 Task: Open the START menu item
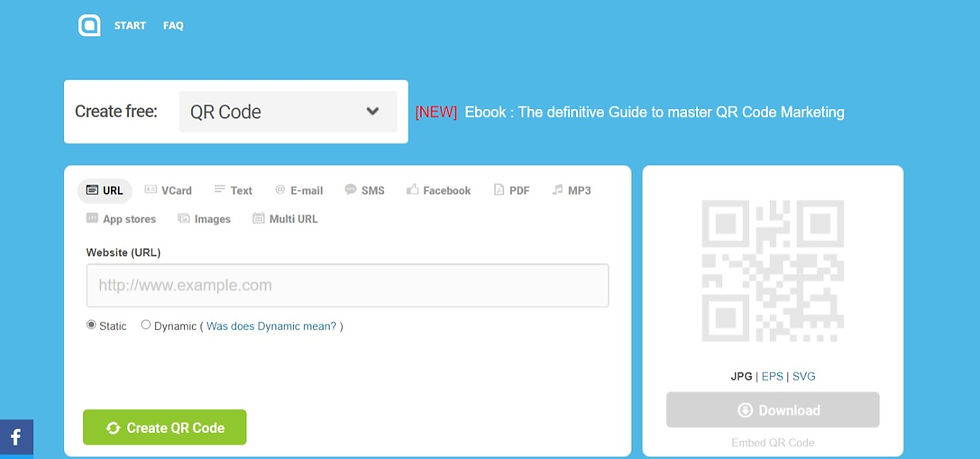coord(130,26)
